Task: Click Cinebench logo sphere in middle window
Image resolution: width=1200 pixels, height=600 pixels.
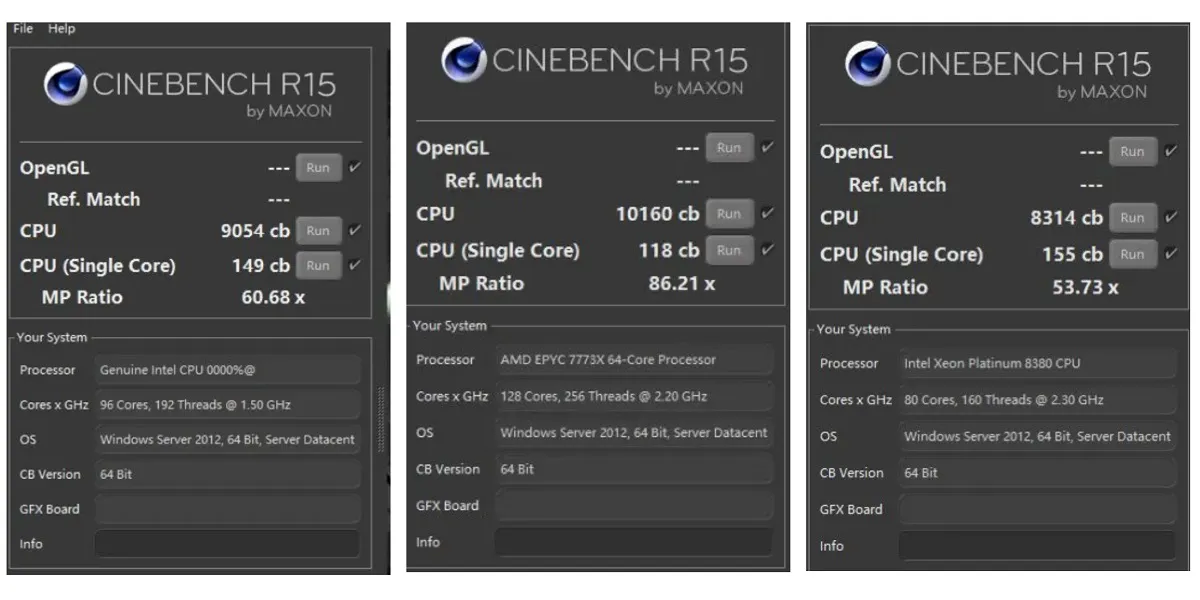Action: point(464,60)
